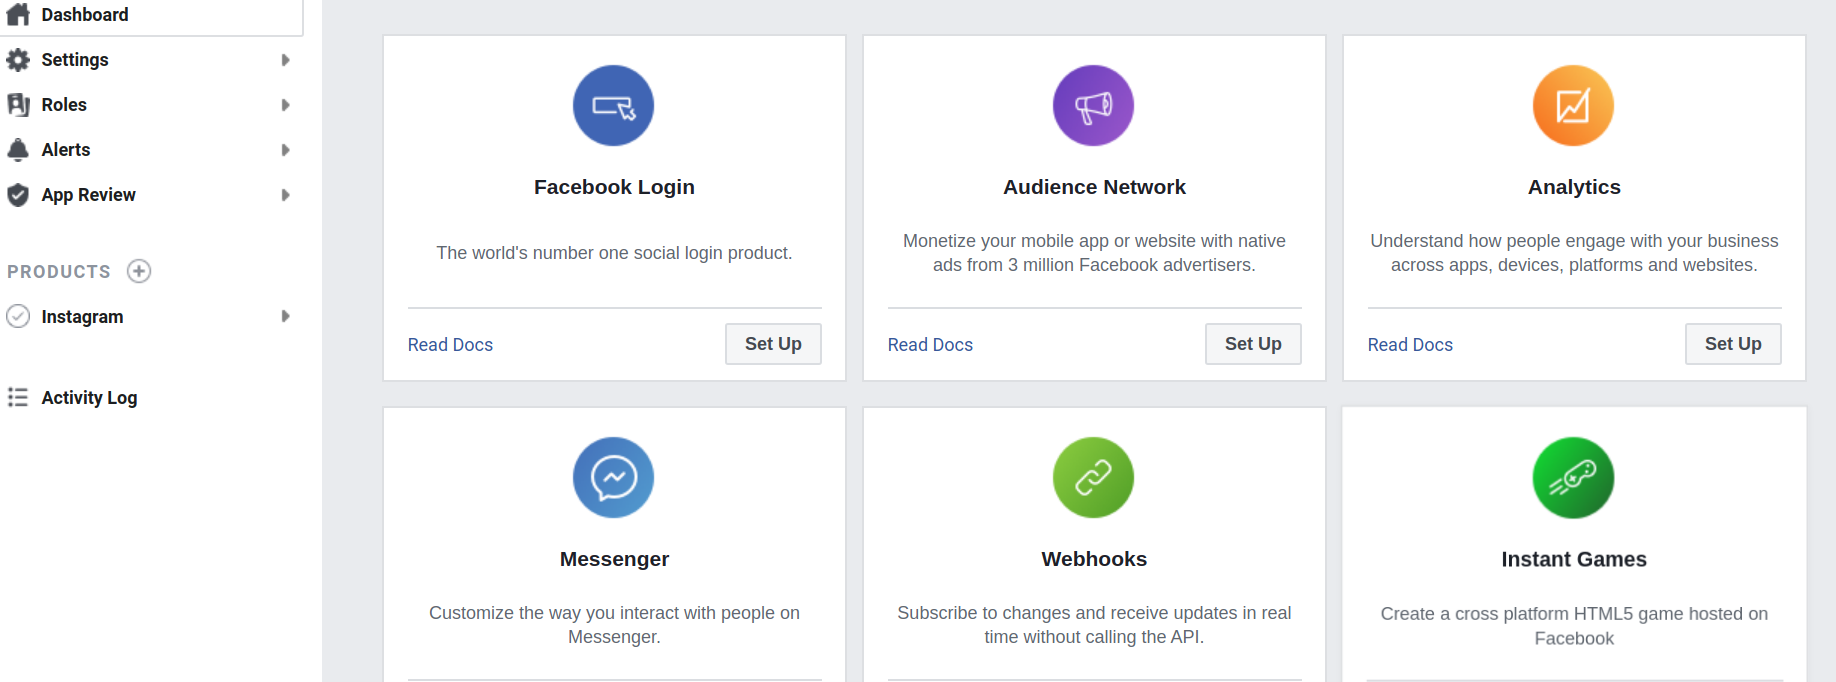Click the Facebook Login card title
This screenshot has width=1836, height=682.
614,187
